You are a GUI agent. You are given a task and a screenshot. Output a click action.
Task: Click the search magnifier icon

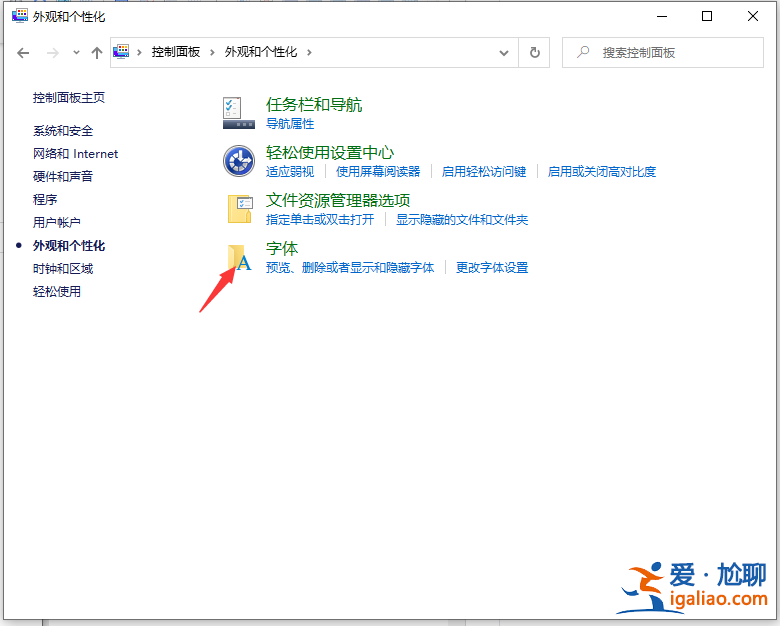(x=583, y=52)
